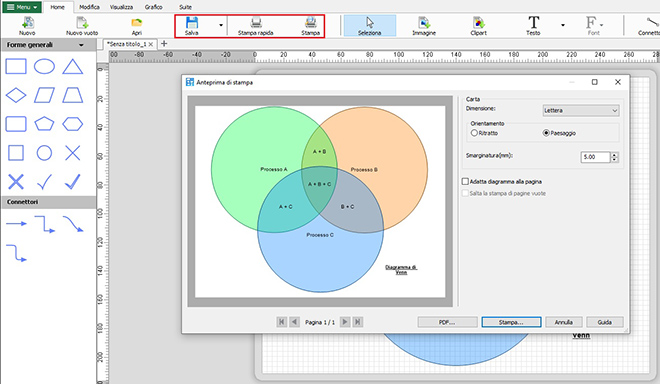The image size is (660, 384).
Task: Click the Stampa... button in the dialog
Action: (x=511, y=322)
